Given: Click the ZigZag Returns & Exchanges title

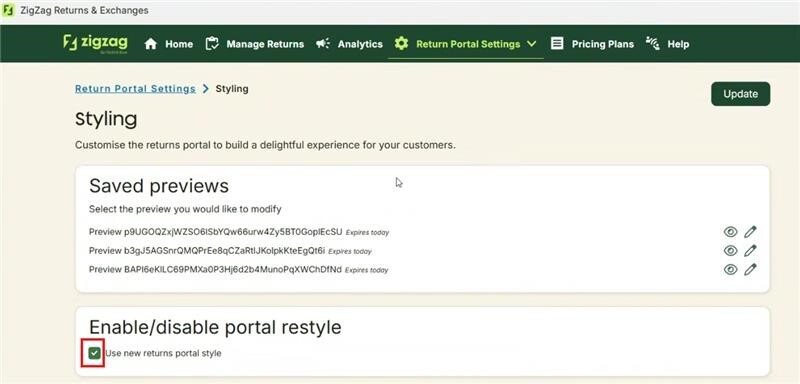Looking at the screenshot, I should [84, 10].
